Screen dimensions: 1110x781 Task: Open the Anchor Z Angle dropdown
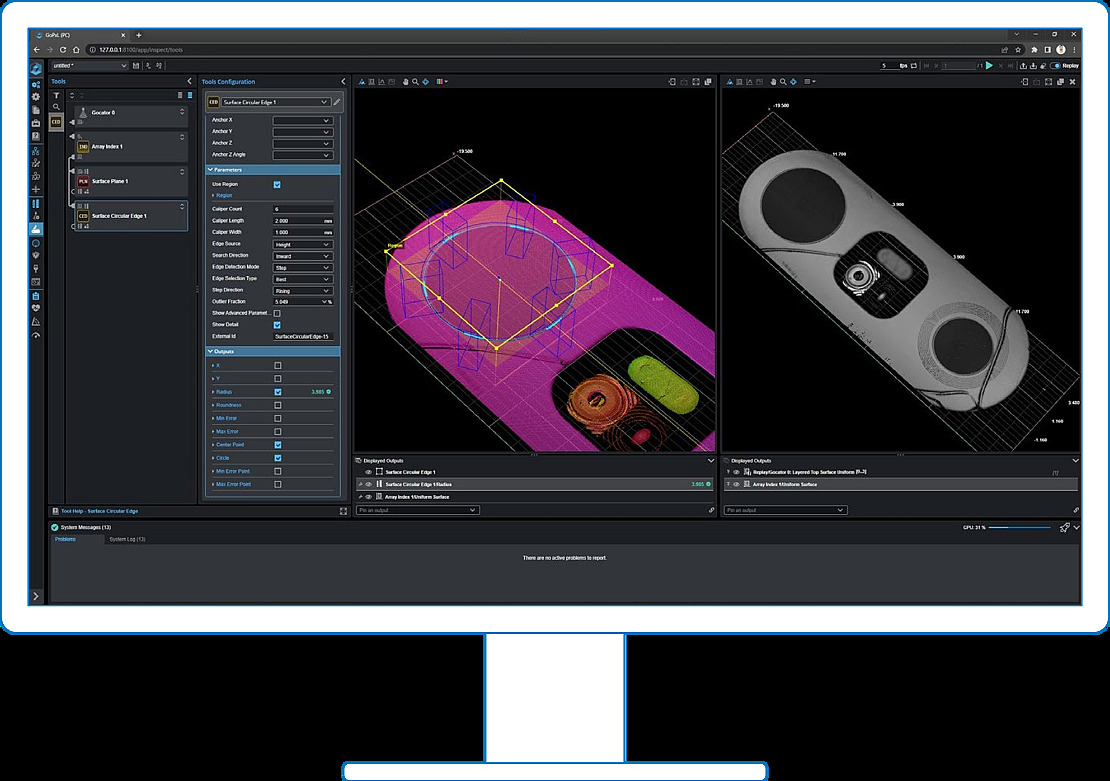pos(302,155)
